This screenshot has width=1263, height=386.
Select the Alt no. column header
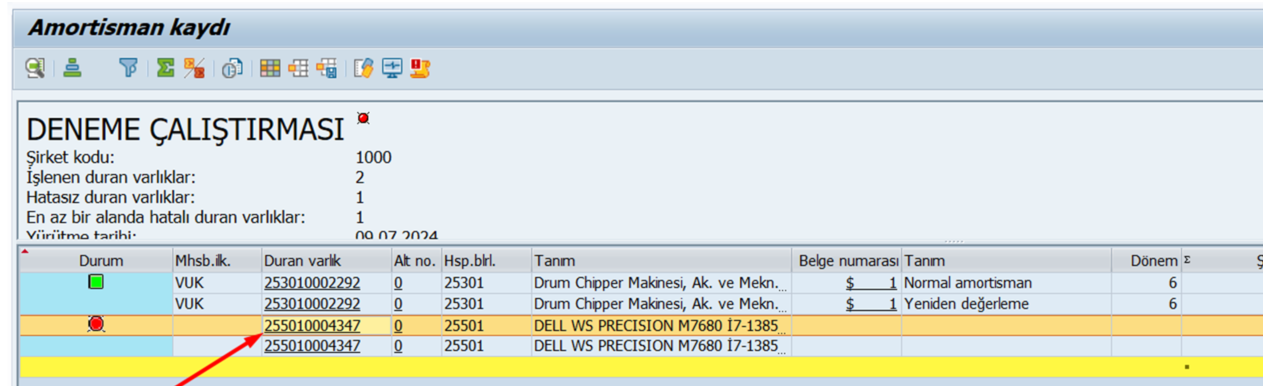click(x=415, y=261)
